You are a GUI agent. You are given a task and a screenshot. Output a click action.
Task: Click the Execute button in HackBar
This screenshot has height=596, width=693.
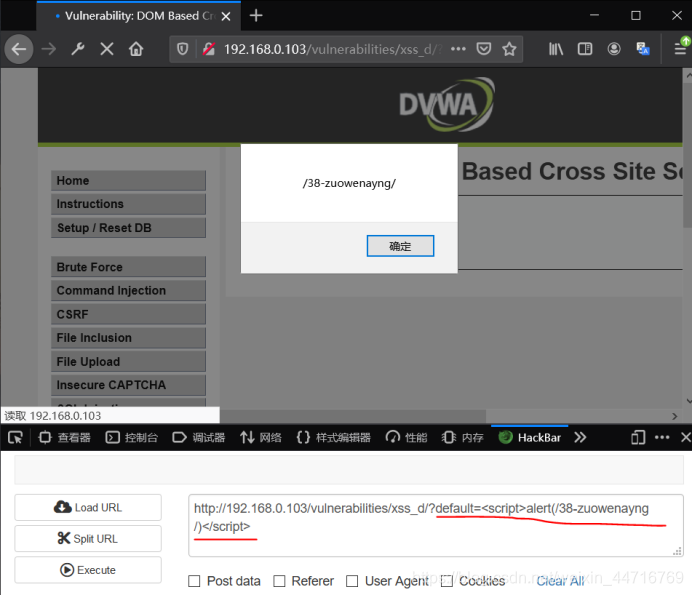(88, 570)
